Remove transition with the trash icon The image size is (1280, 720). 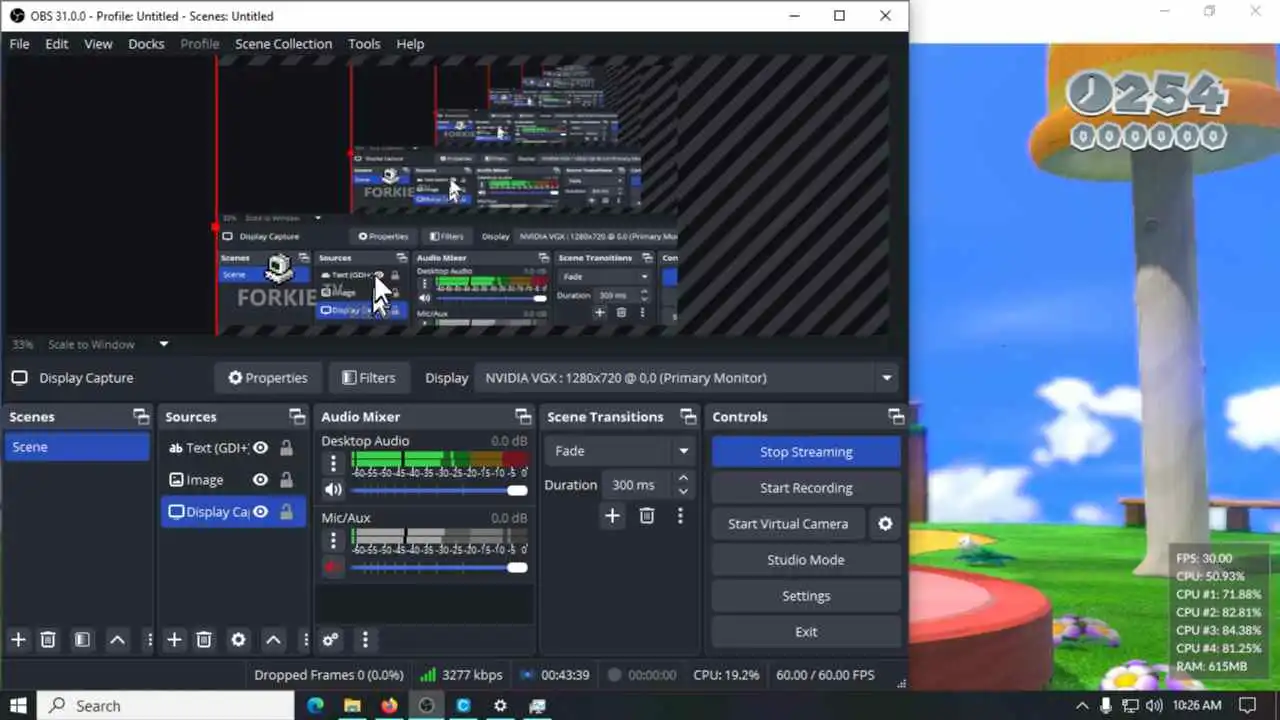[647, 516]
